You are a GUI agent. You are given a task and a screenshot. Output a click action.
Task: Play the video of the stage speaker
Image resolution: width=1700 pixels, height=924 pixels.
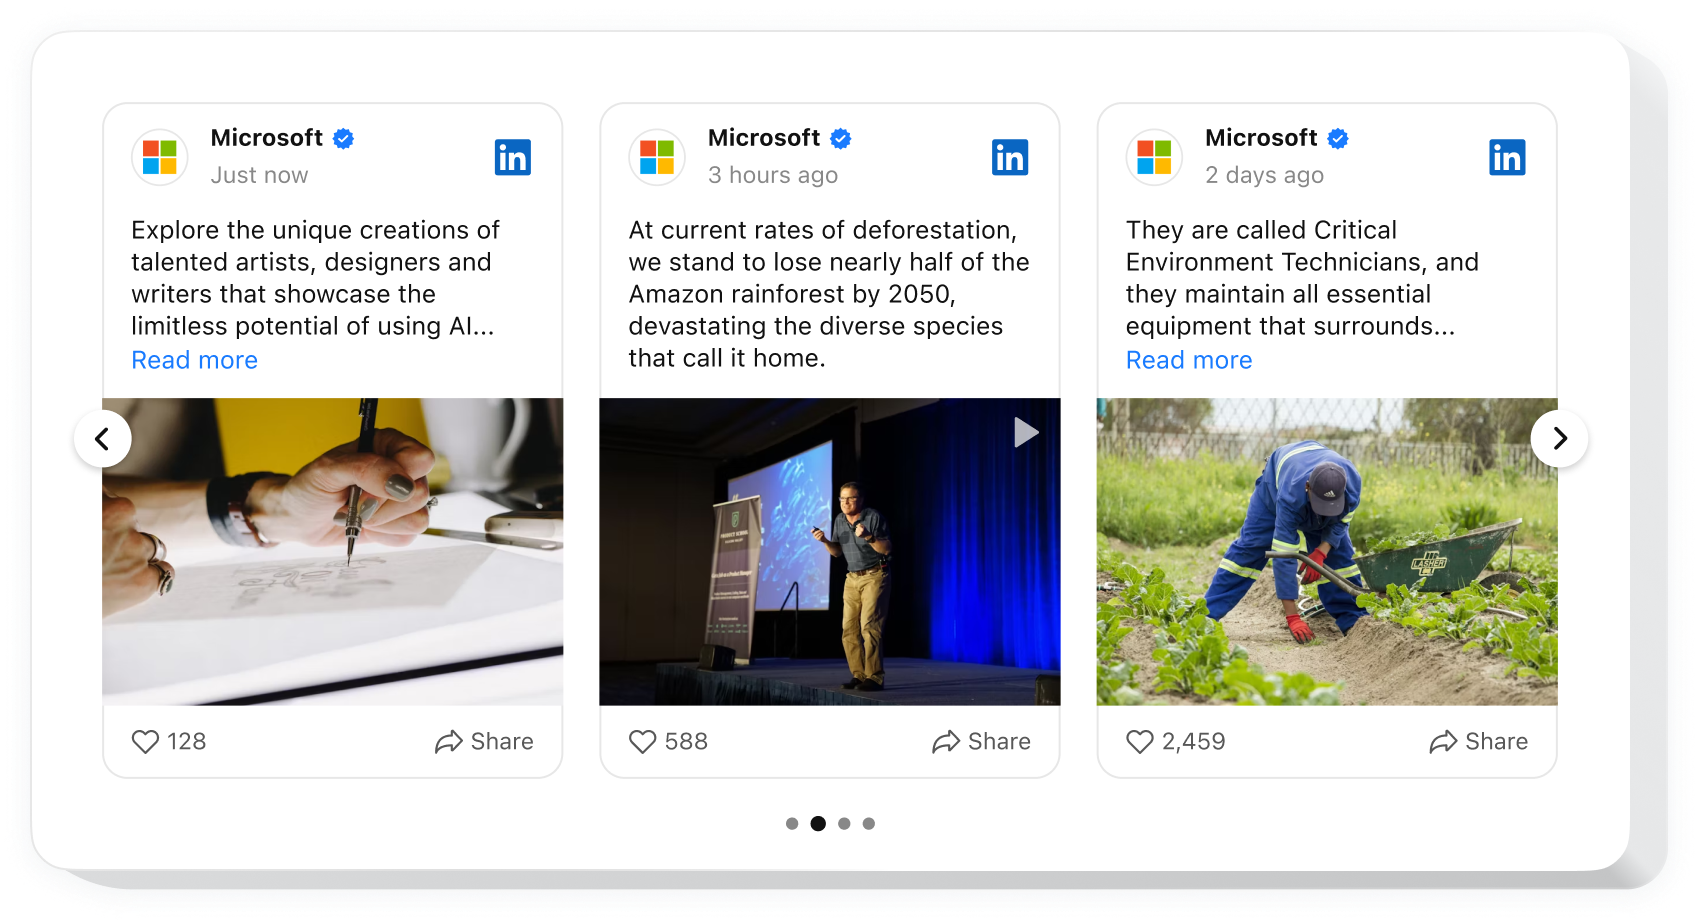[x=1026, y=432]
